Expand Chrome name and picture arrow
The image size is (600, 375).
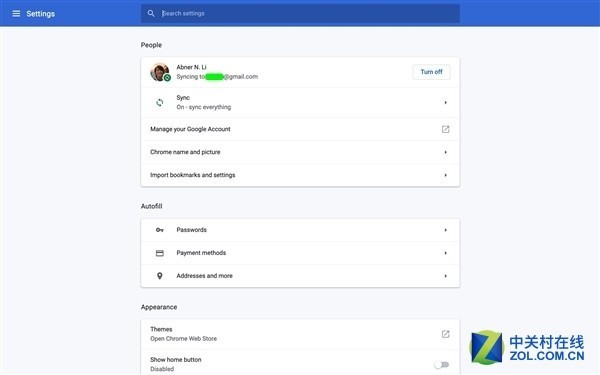(x=445, y=152)
